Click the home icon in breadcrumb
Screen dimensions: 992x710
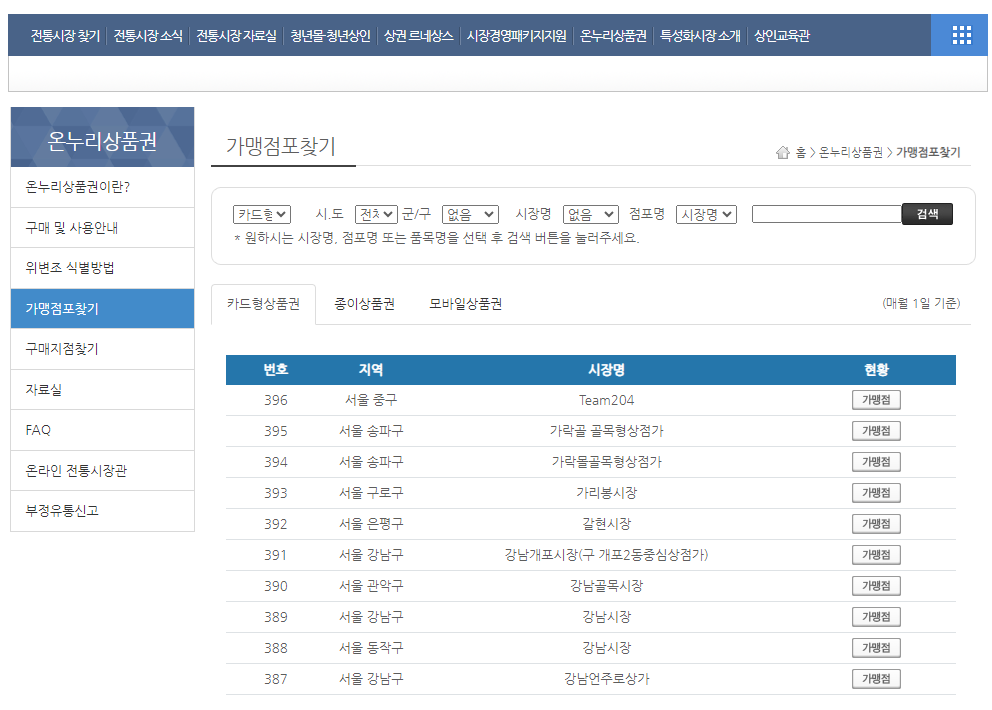783,153
